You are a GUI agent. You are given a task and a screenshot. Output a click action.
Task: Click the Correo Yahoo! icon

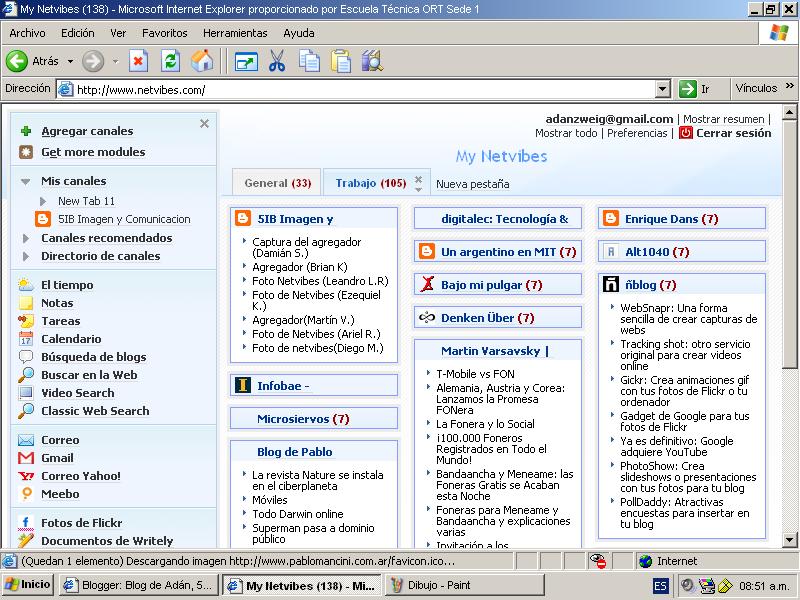click(x=26, y=476)
